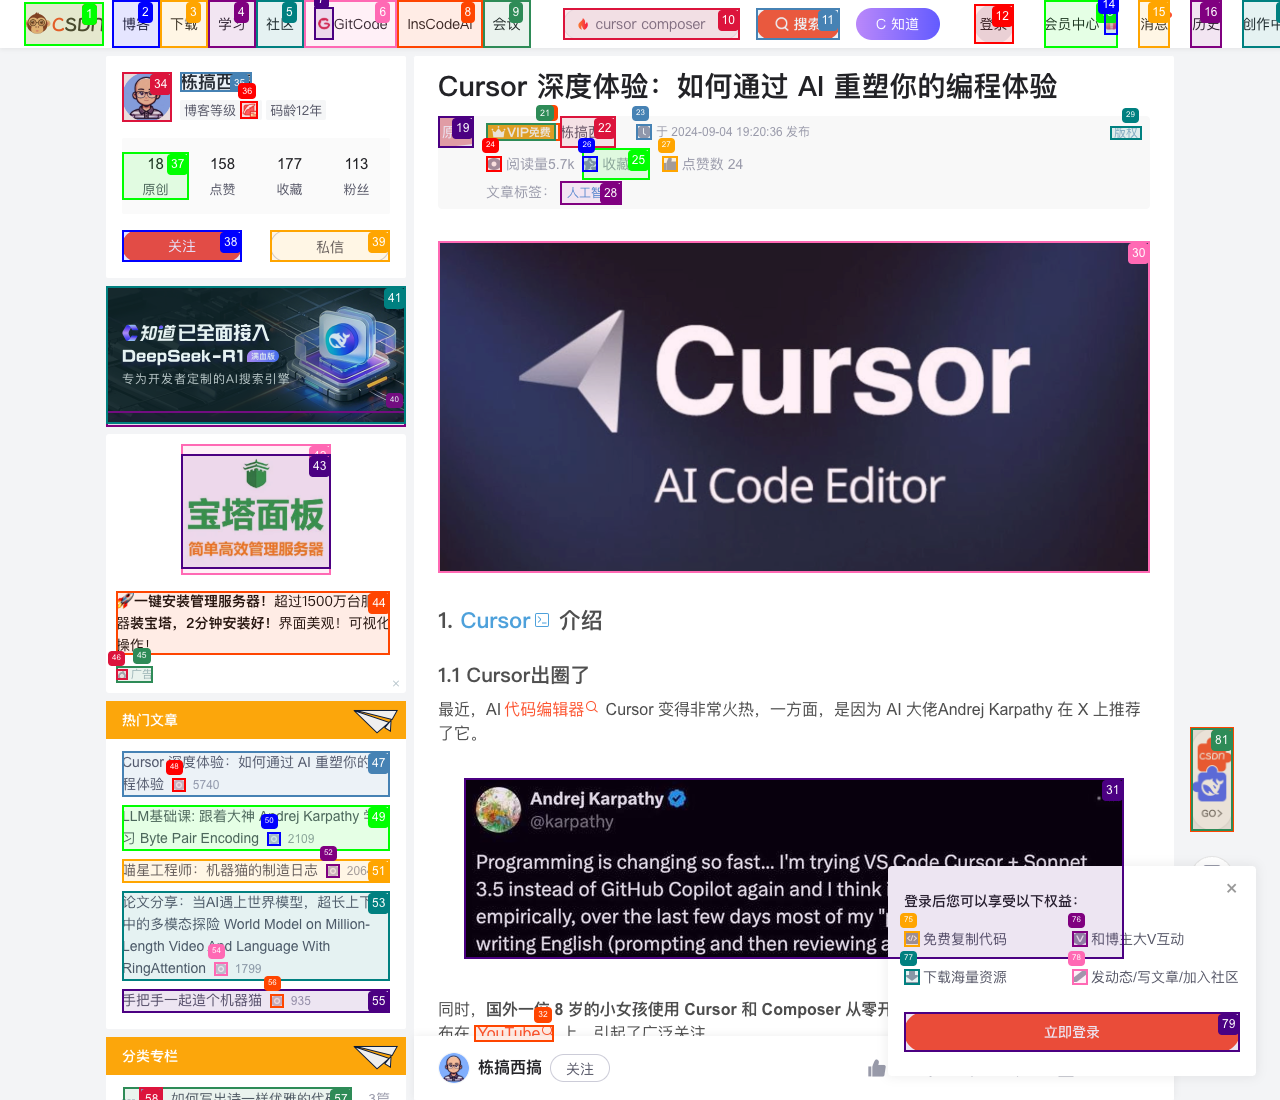
Task: Click the author avatar in the sidebar
Action: 147,97
